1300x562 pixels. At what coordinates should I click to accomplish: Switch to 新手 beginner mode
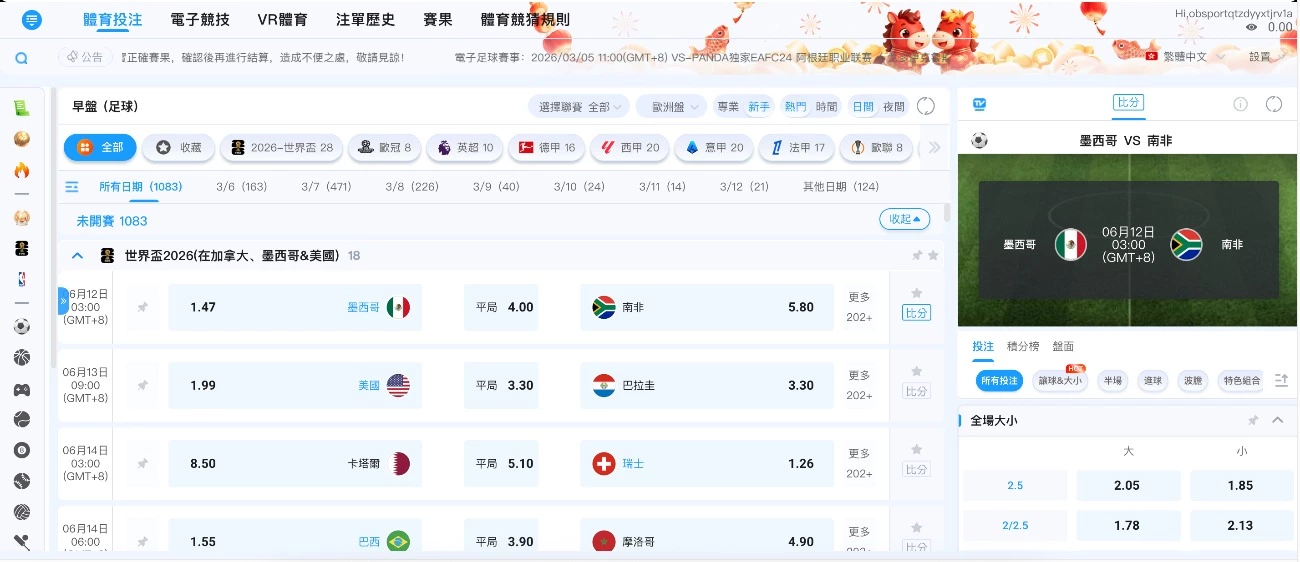pos(759,107)
